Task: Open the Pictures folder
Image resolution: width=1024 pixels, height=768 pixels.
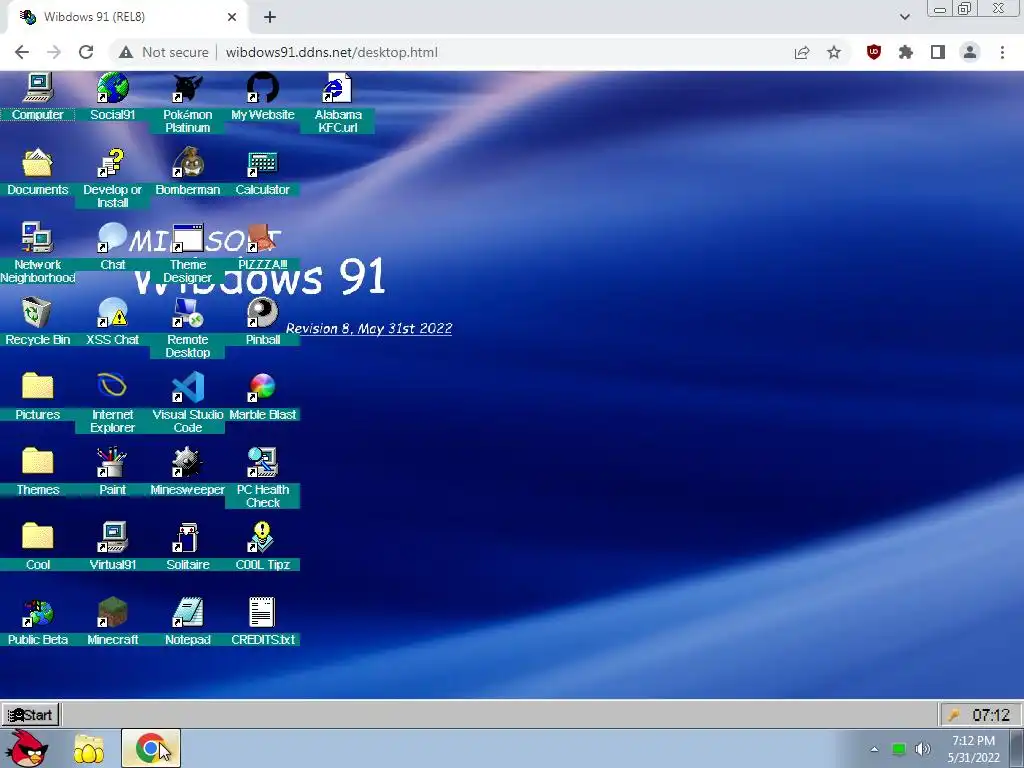Action: click(37, 396)
